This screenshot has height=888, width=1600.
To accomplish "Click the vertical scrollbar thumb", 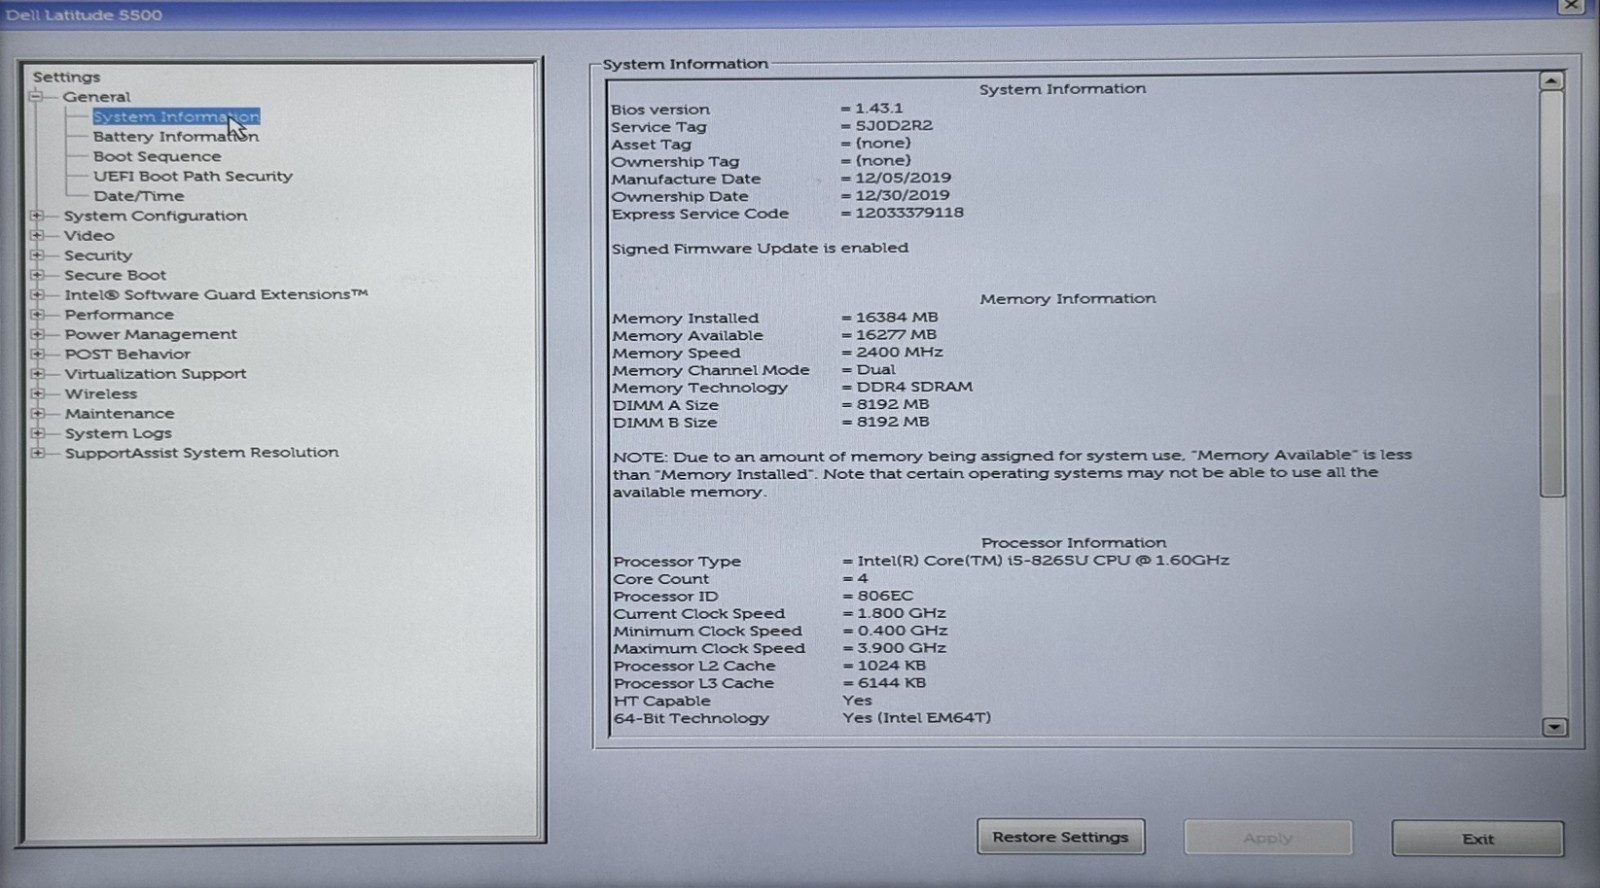I will click(1552, 294).
